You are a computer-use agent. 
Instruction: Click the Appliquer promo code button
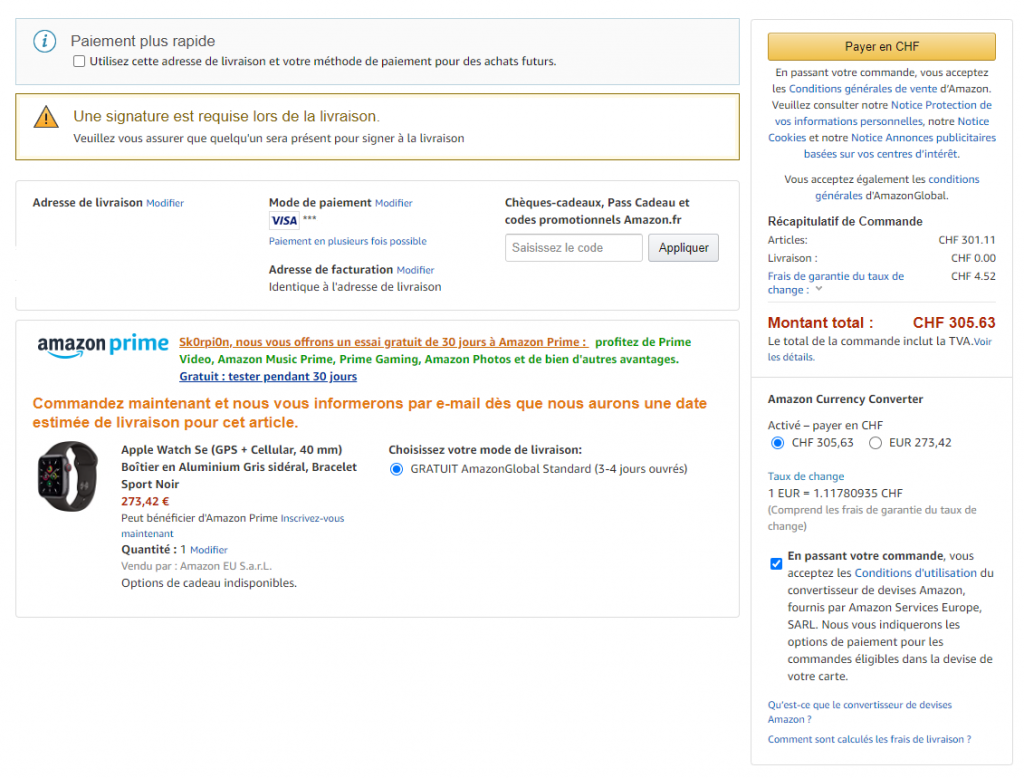683,248
